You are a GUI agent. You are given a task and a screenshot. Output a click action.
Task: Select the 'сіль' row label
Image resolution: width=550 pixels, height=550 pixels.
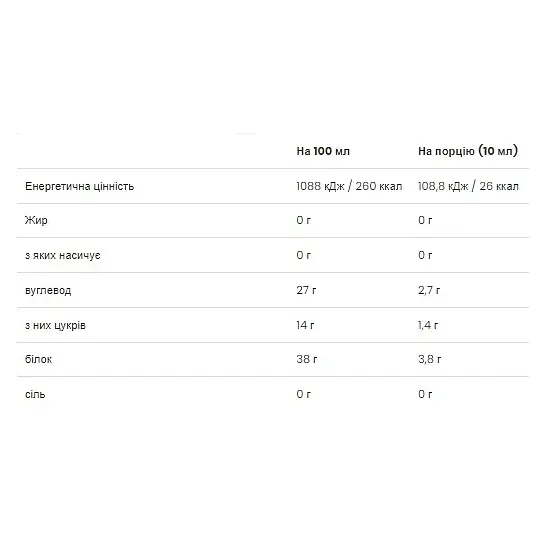[x=35, y=394]
